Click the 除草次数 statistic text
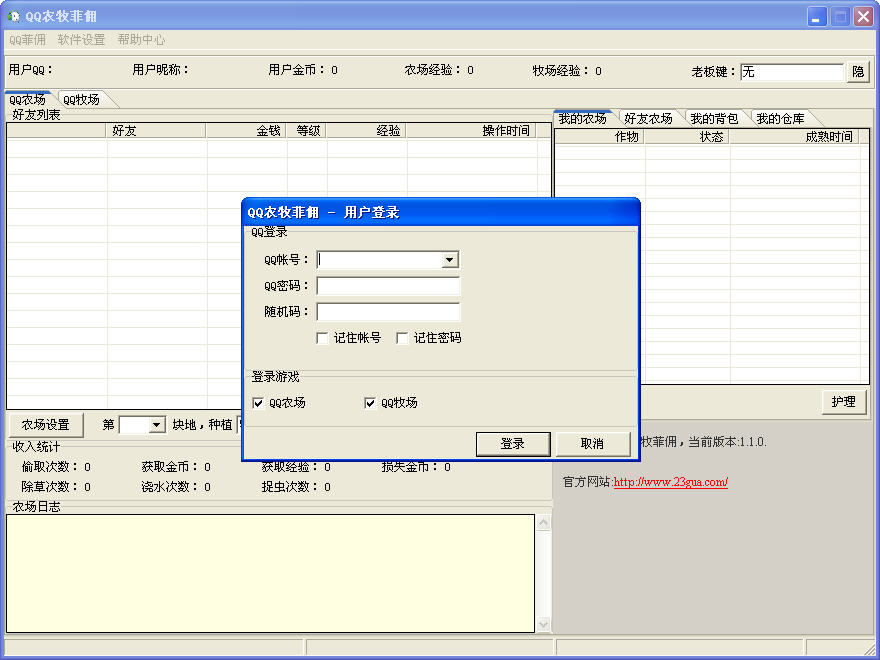This screenshot has height=660, width=880. (56, 487)
